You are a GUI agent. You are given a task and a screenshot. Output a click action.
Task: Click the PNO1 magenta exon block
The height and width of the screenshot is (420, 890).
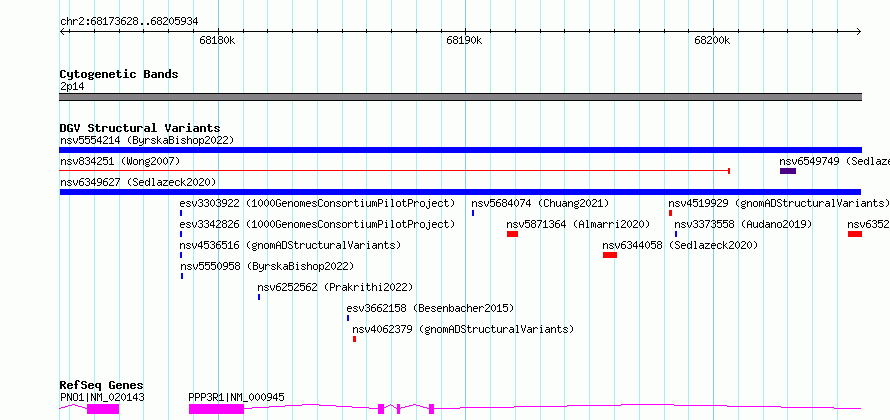[x=103, y=409]
